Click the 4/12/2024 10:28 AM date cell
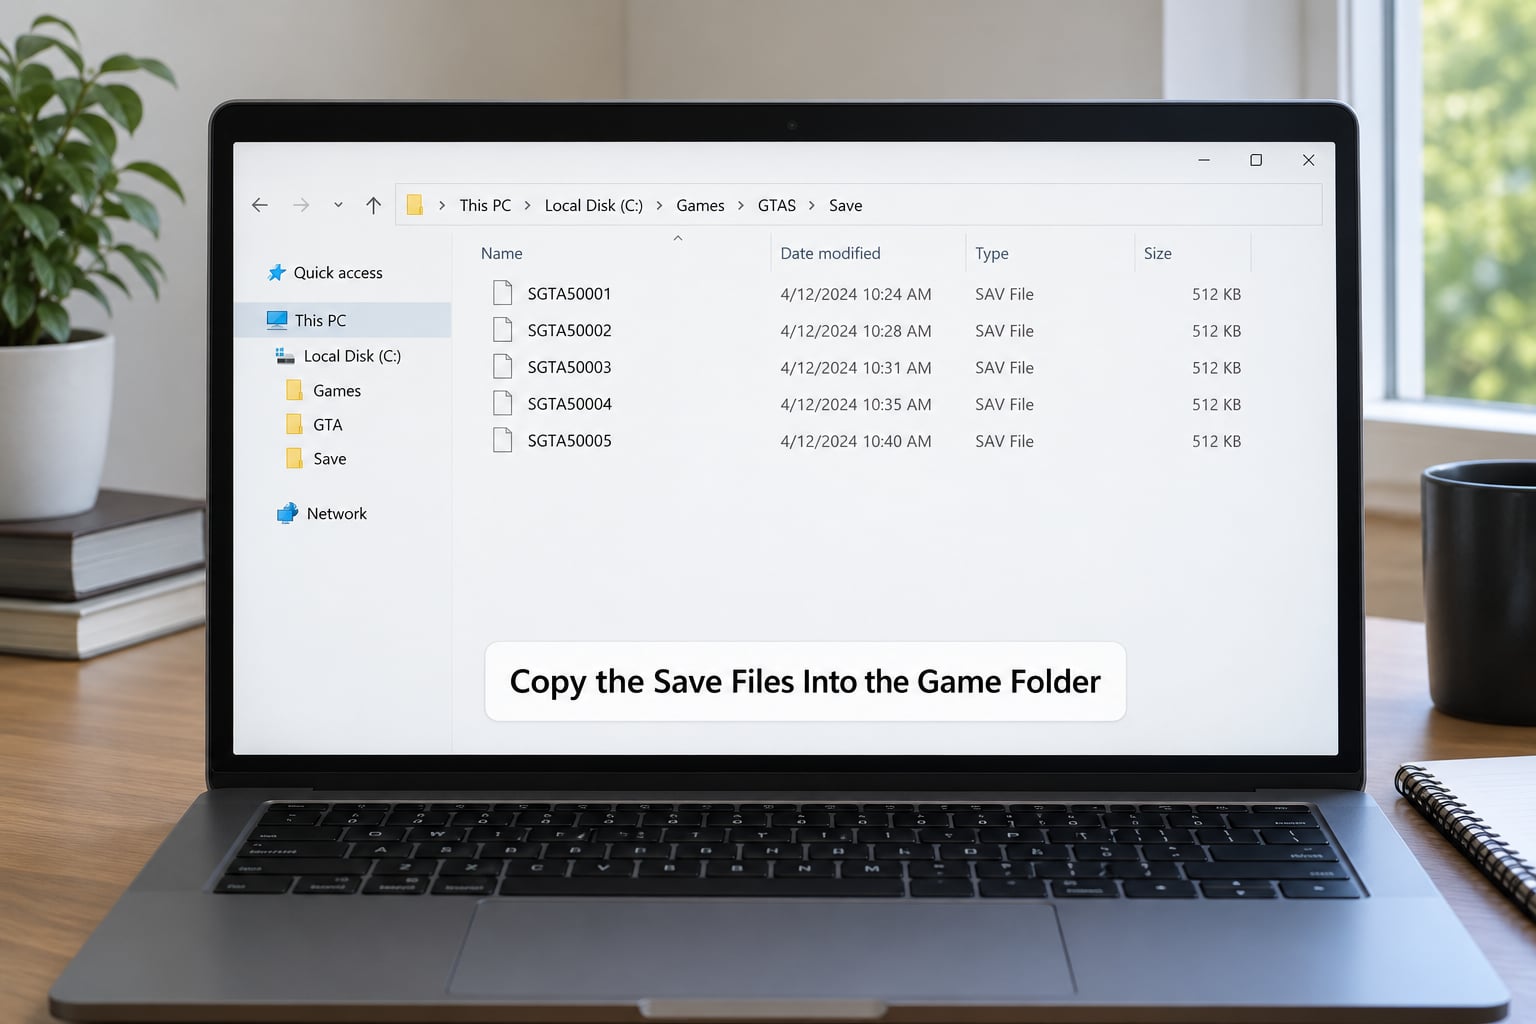Screen dimensions: 1536x1024 (855, 331)
